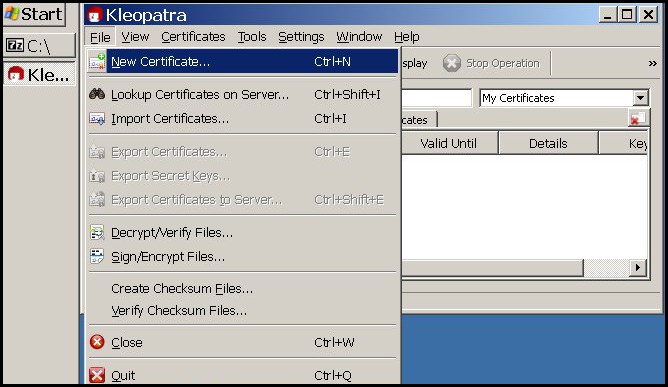Image resolution: width=668 pixels, height=387 pixels.
Task: Click My Certificates combo box text
Action: 518,98
